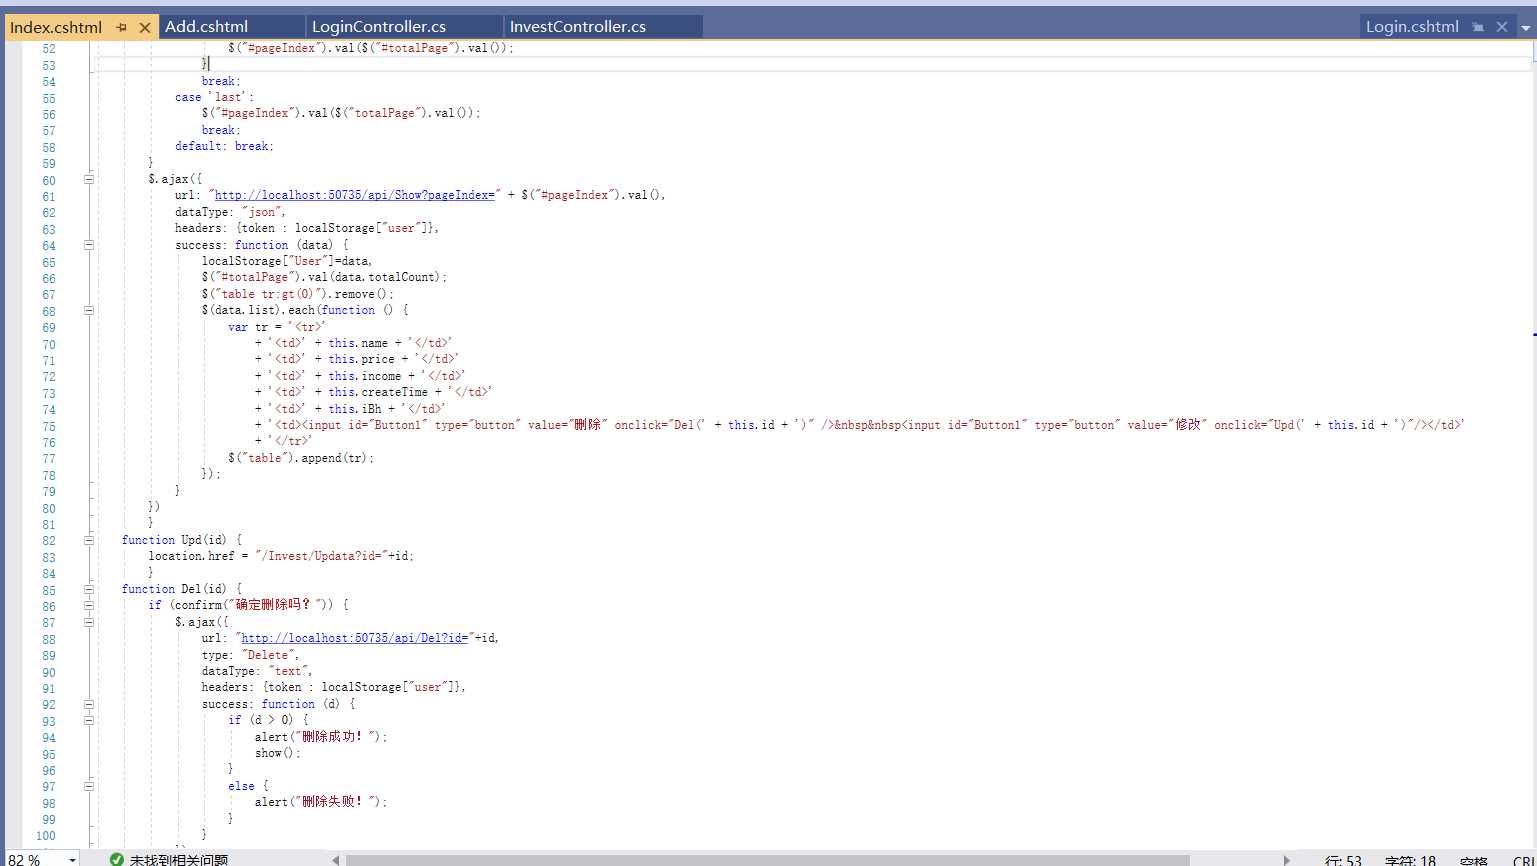
Task: Click the $("table tr:gt(0)").remove() line
Action: click(298, 294)
